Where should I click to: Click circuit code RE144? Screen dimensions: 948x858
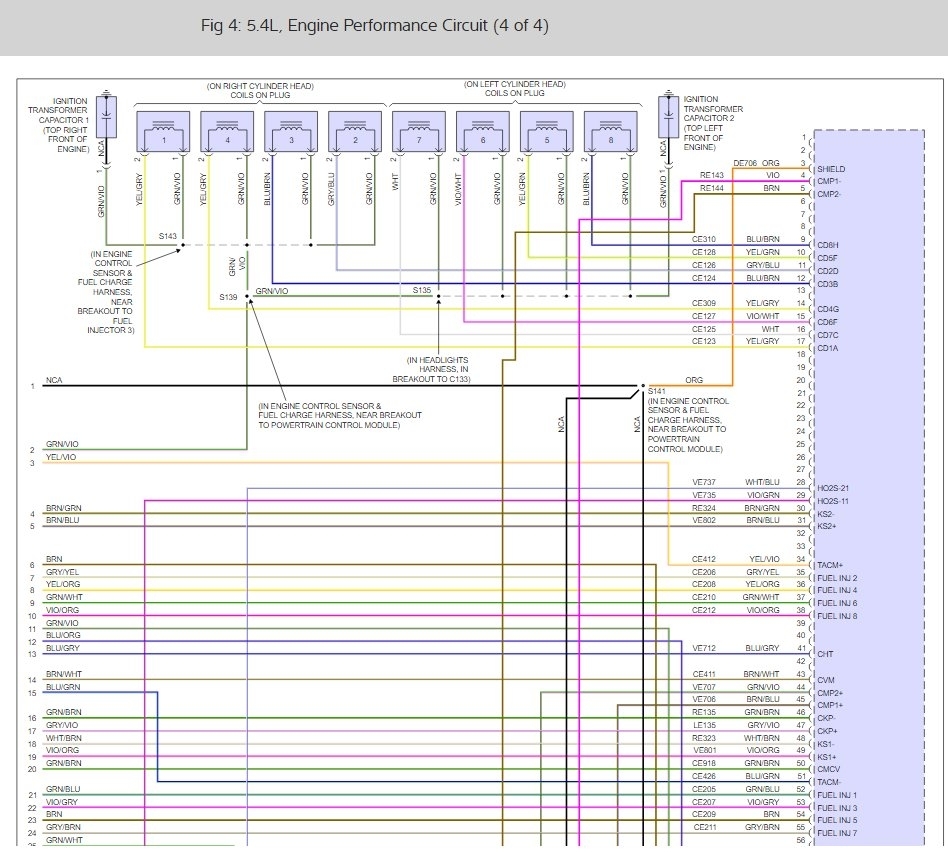click(712, 189)
